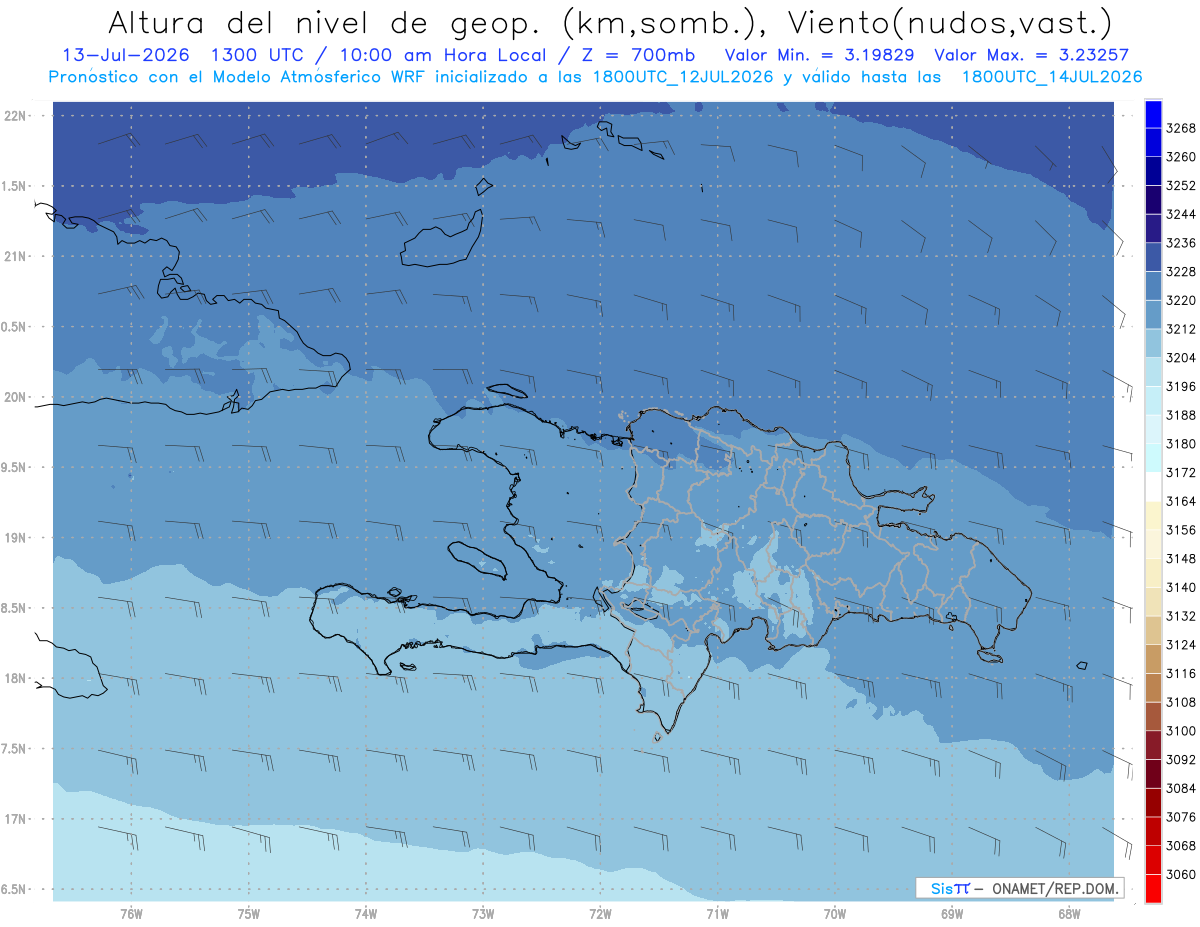Click the '19N' latitude label

15,538
